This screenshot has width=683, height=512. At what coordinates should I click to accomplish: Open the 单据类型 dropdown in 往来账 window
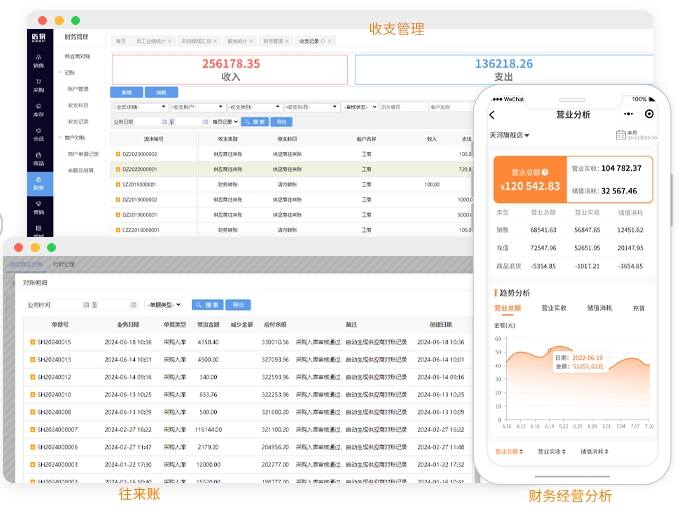click(x=163, y=305)
